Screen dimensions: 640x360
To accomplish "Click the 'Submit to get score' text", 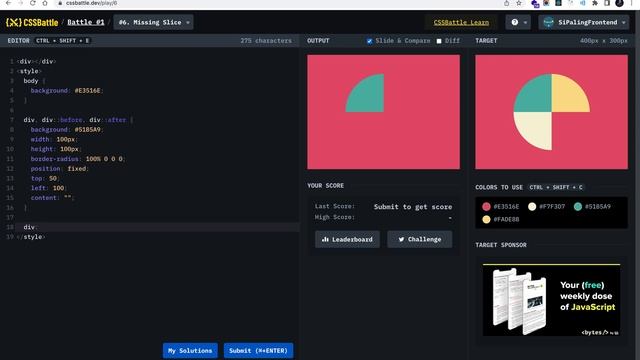I will 413,207.
